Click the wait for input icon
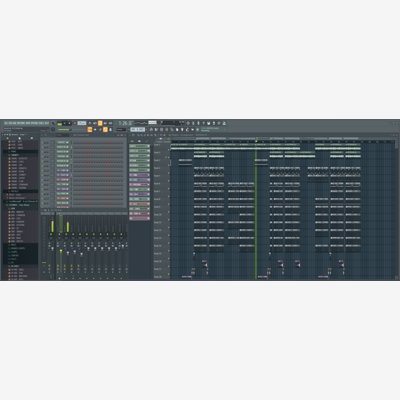This screenshot has width=400, height=400. tap(95, 123)
